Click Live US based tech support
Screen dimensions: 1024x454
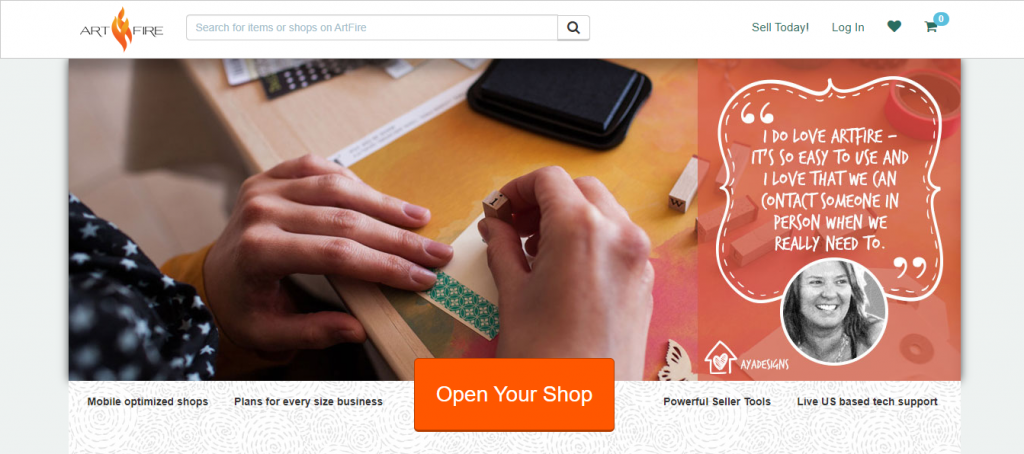click(867, 402)
